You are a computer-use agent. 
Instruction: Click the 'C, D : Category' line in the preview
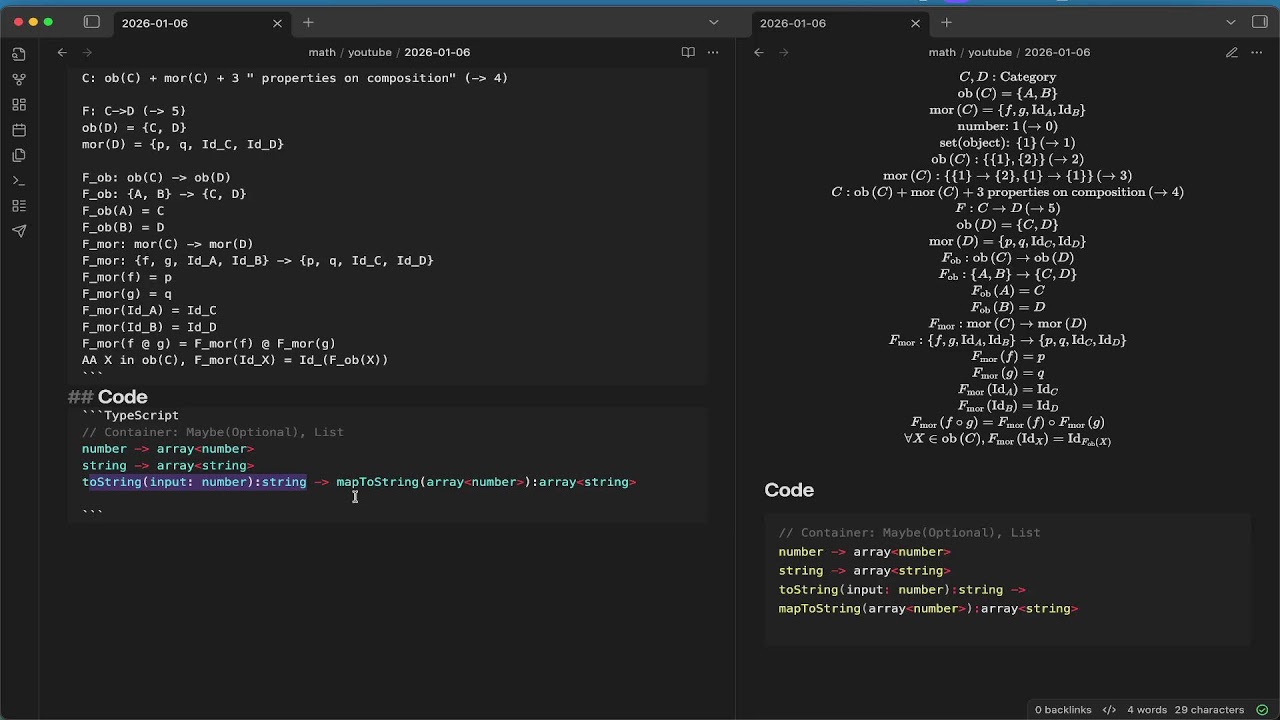pyautogui.click(x=1007, y=77)
